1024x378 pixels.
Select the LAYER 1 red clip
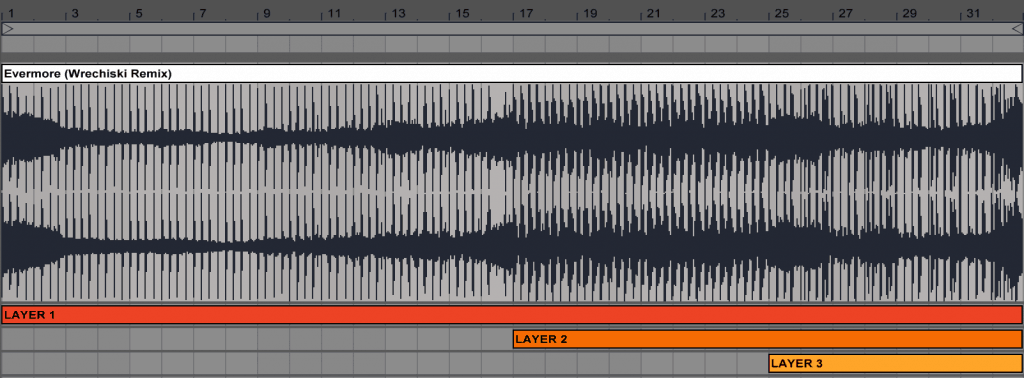point(512,315)
